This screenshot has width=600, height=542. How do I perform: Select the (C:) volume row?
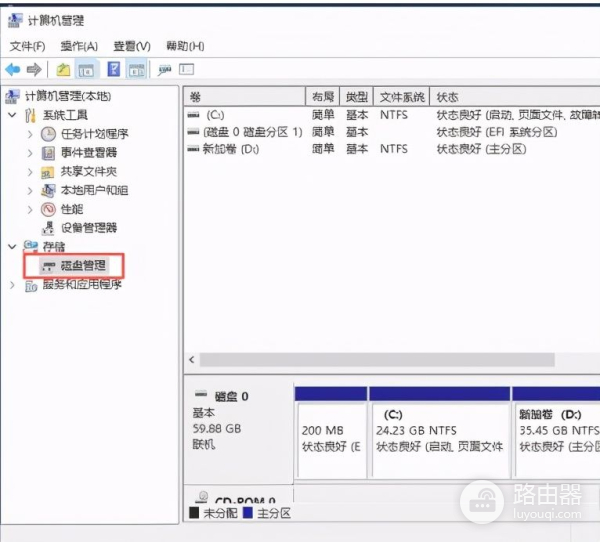click(392, 115)
